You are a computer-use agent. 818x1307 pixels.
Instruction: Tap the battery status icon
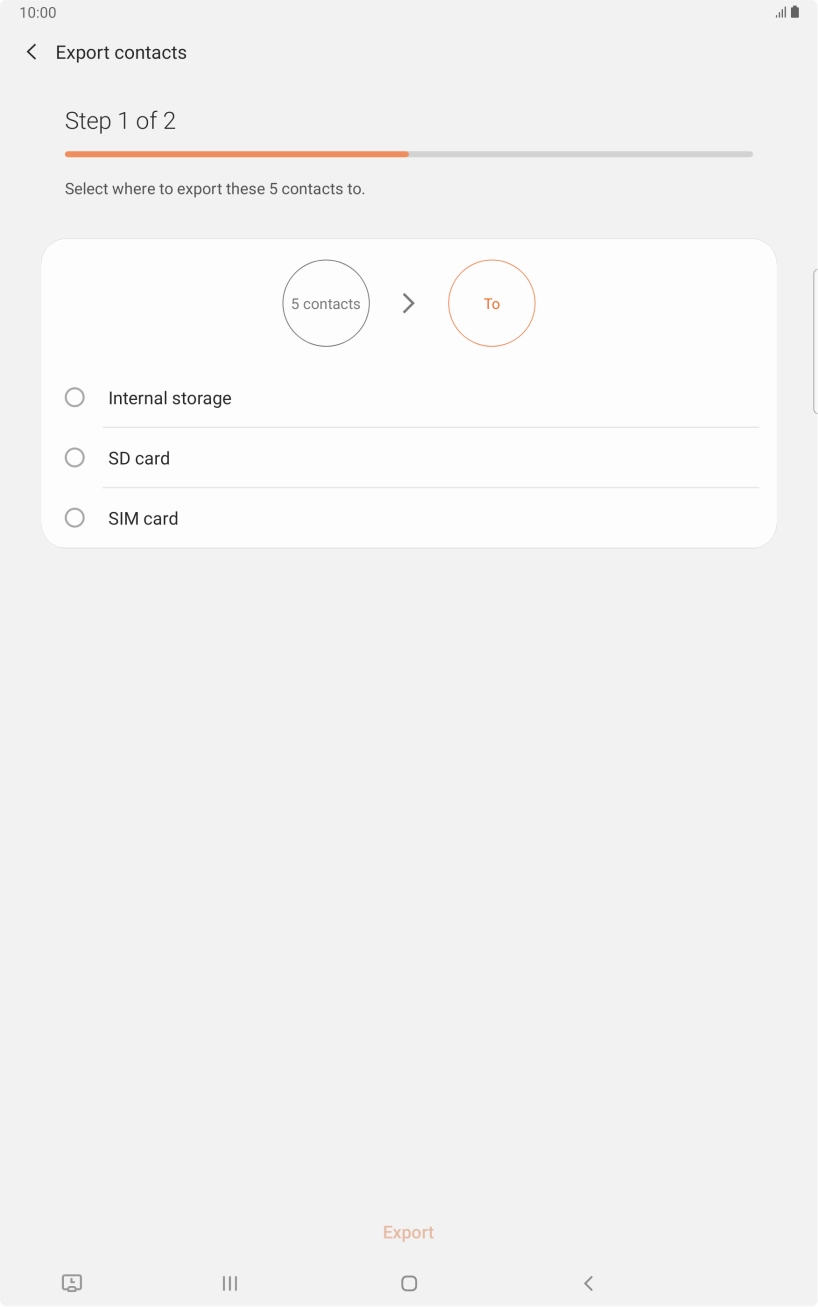pos(795,13)
